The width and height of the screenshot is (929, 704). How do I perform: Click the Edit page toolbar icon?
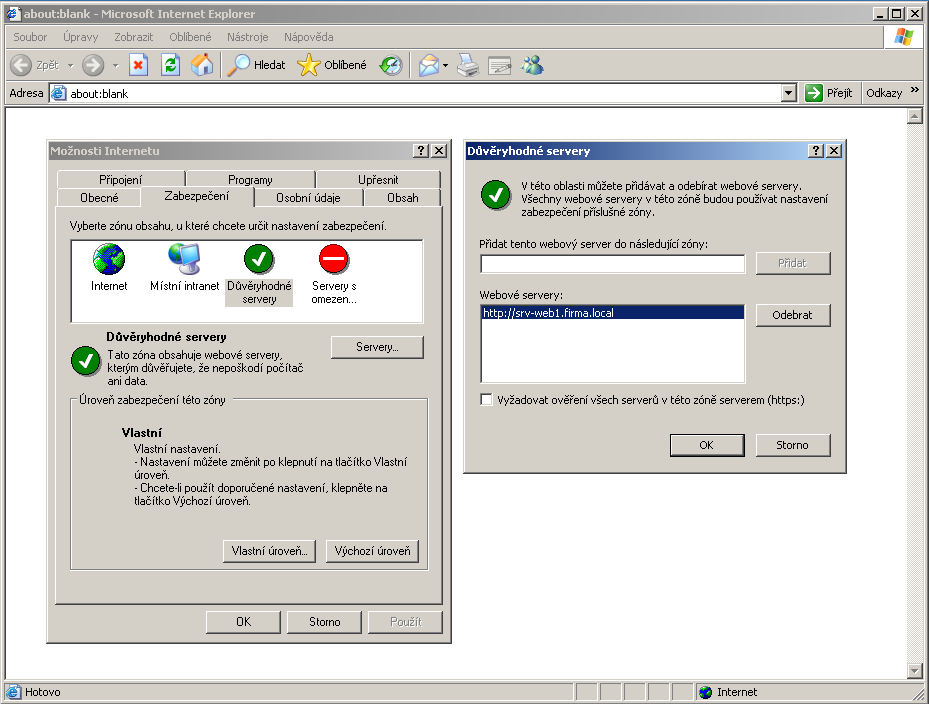tap(499, 65)
